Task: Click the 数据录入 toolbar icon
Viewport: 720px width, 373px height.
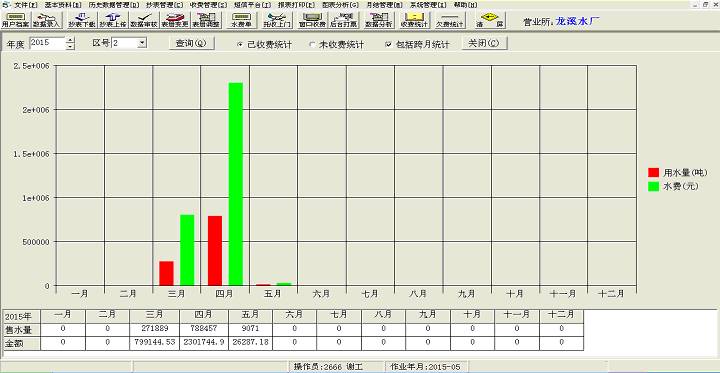Action: [x=47, y=20]
